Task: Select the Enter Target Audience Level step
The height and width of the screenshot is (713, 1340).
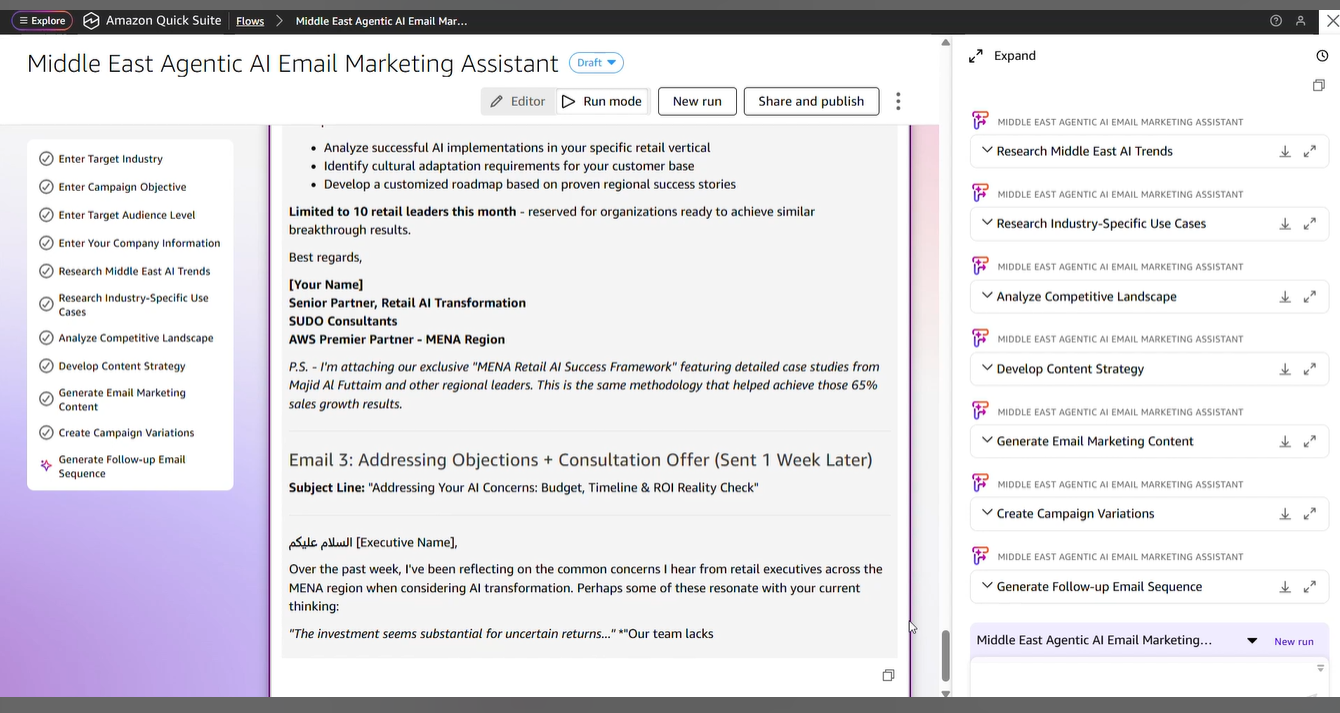Action: click(x=127, y=214)
